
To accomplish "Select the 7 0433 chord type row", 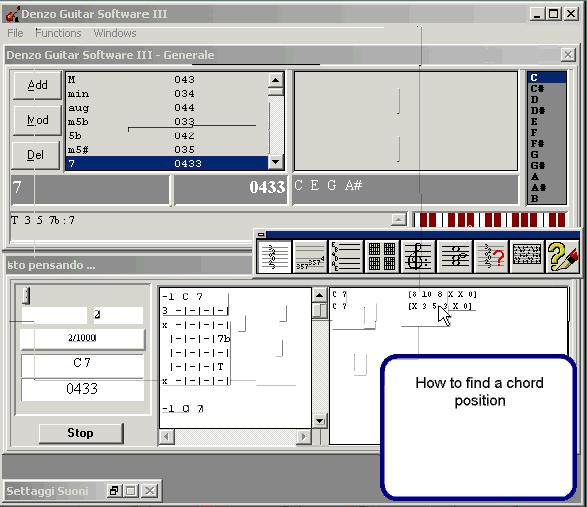I will point(167,164).
